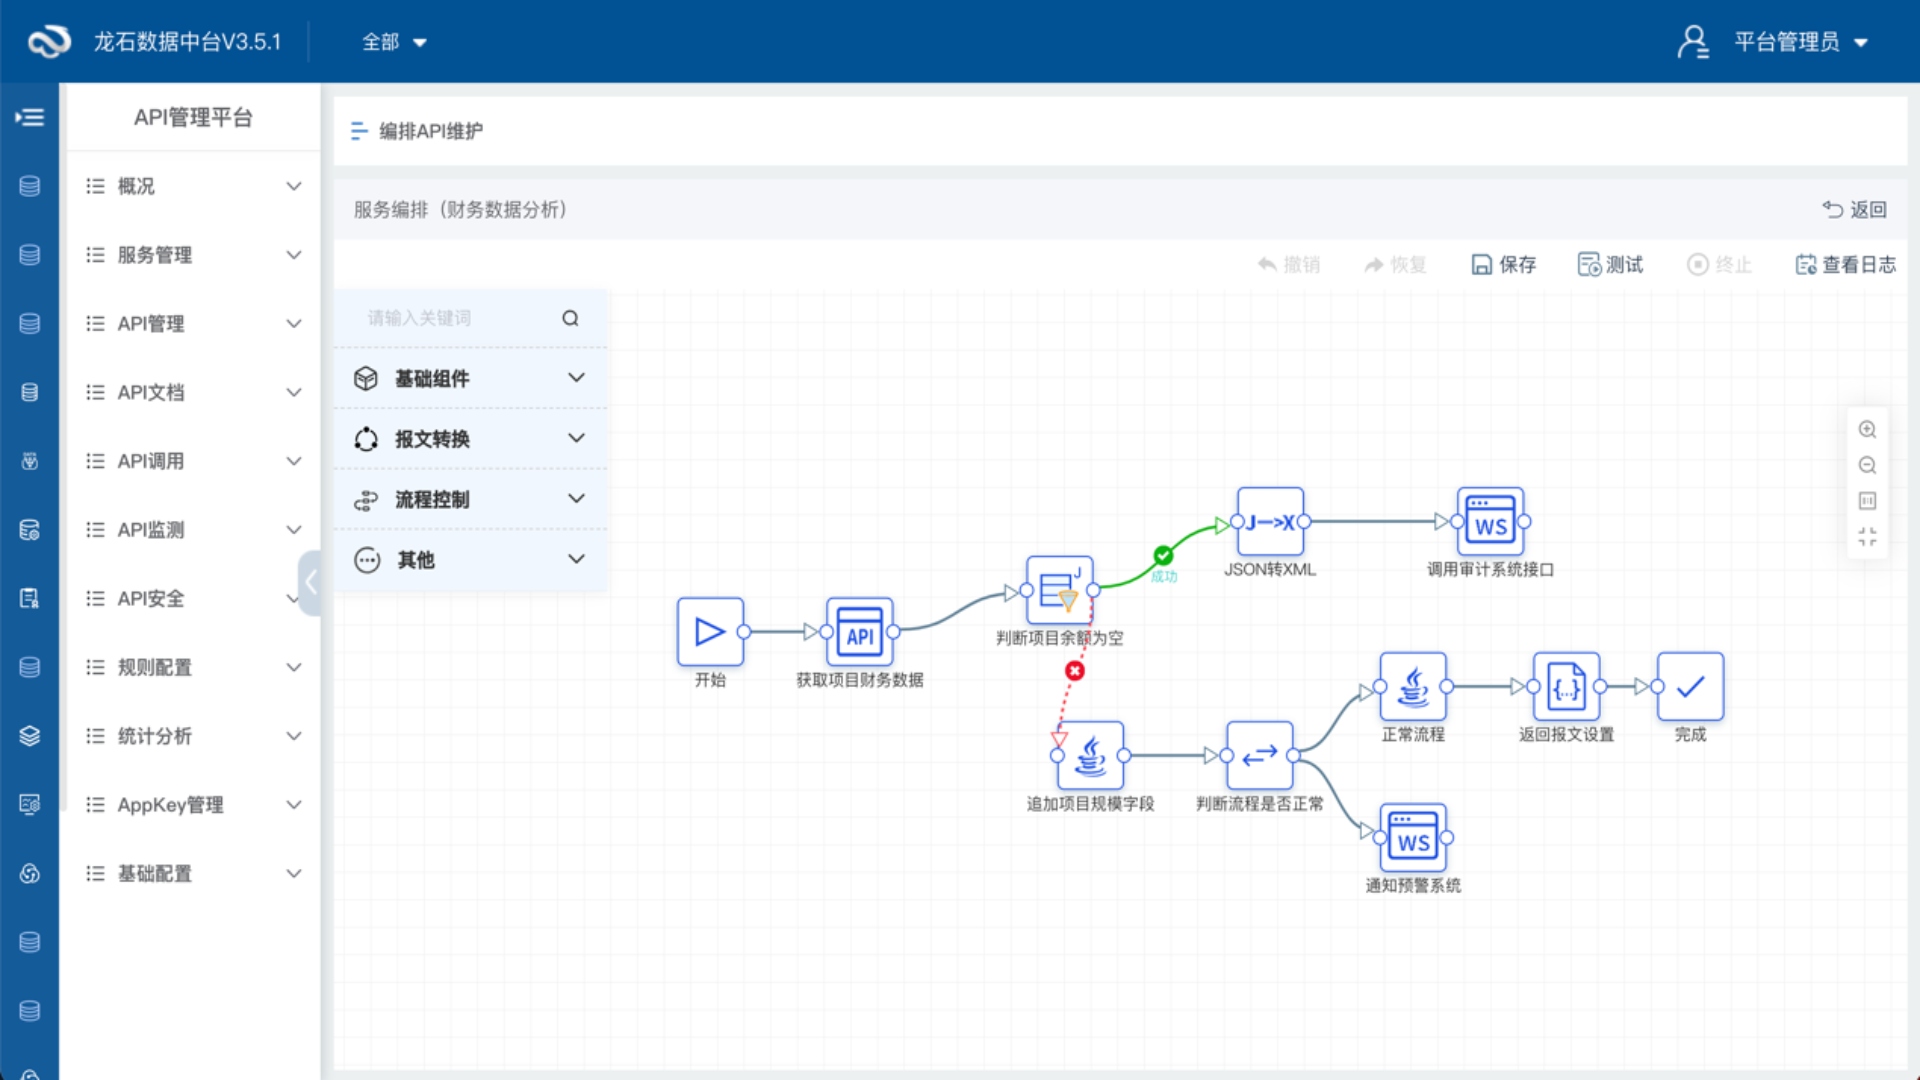
Task: Select the 追加项目规模字段 Java node
Action: (1090, 756)
